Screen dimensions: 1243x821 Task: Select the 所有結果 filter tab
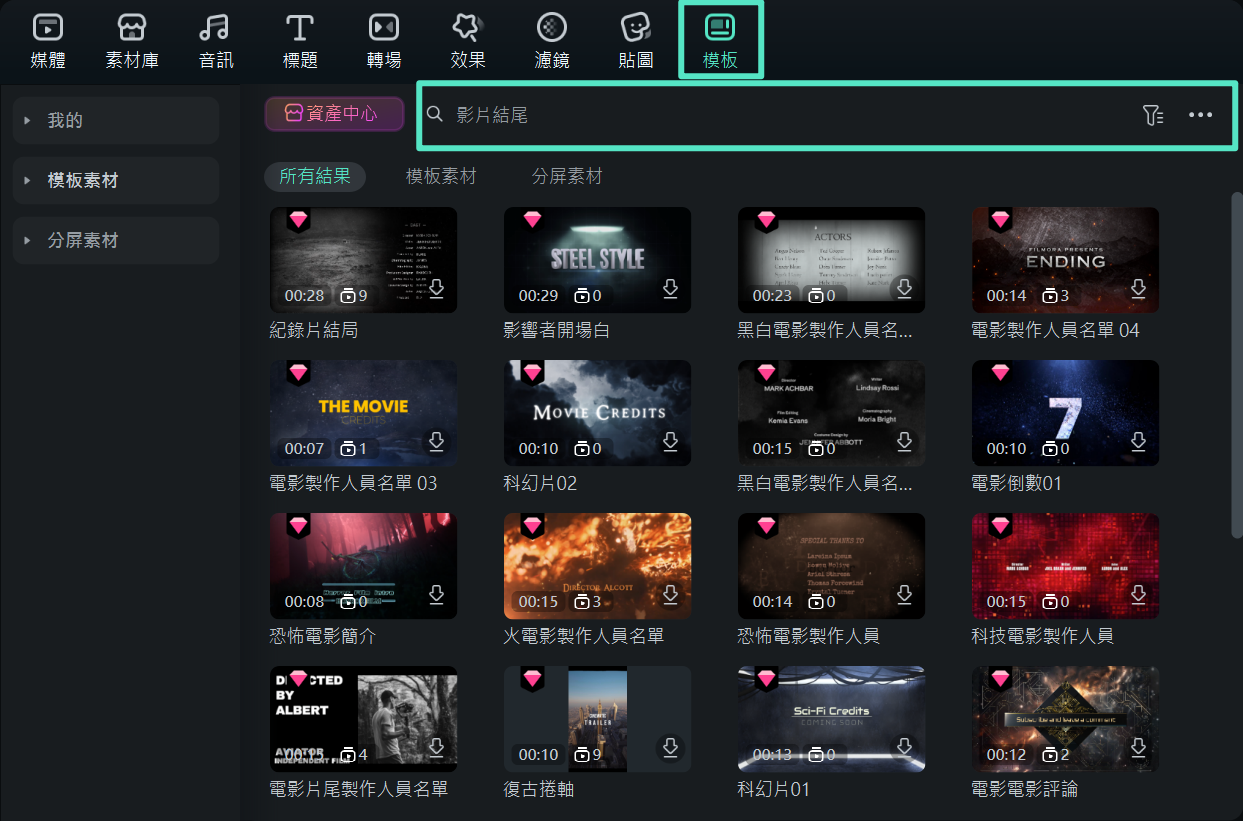pos(315,177)
